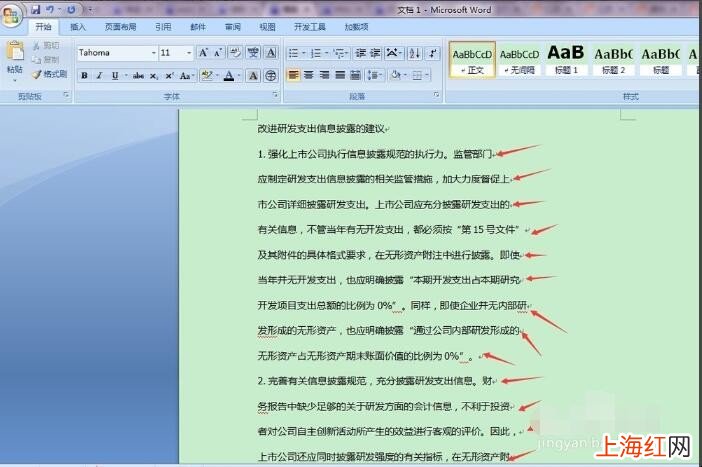Open the 邮件 (Mailings) tab
The height and width of the screenshot is (467, 702).
click(198, 27)
